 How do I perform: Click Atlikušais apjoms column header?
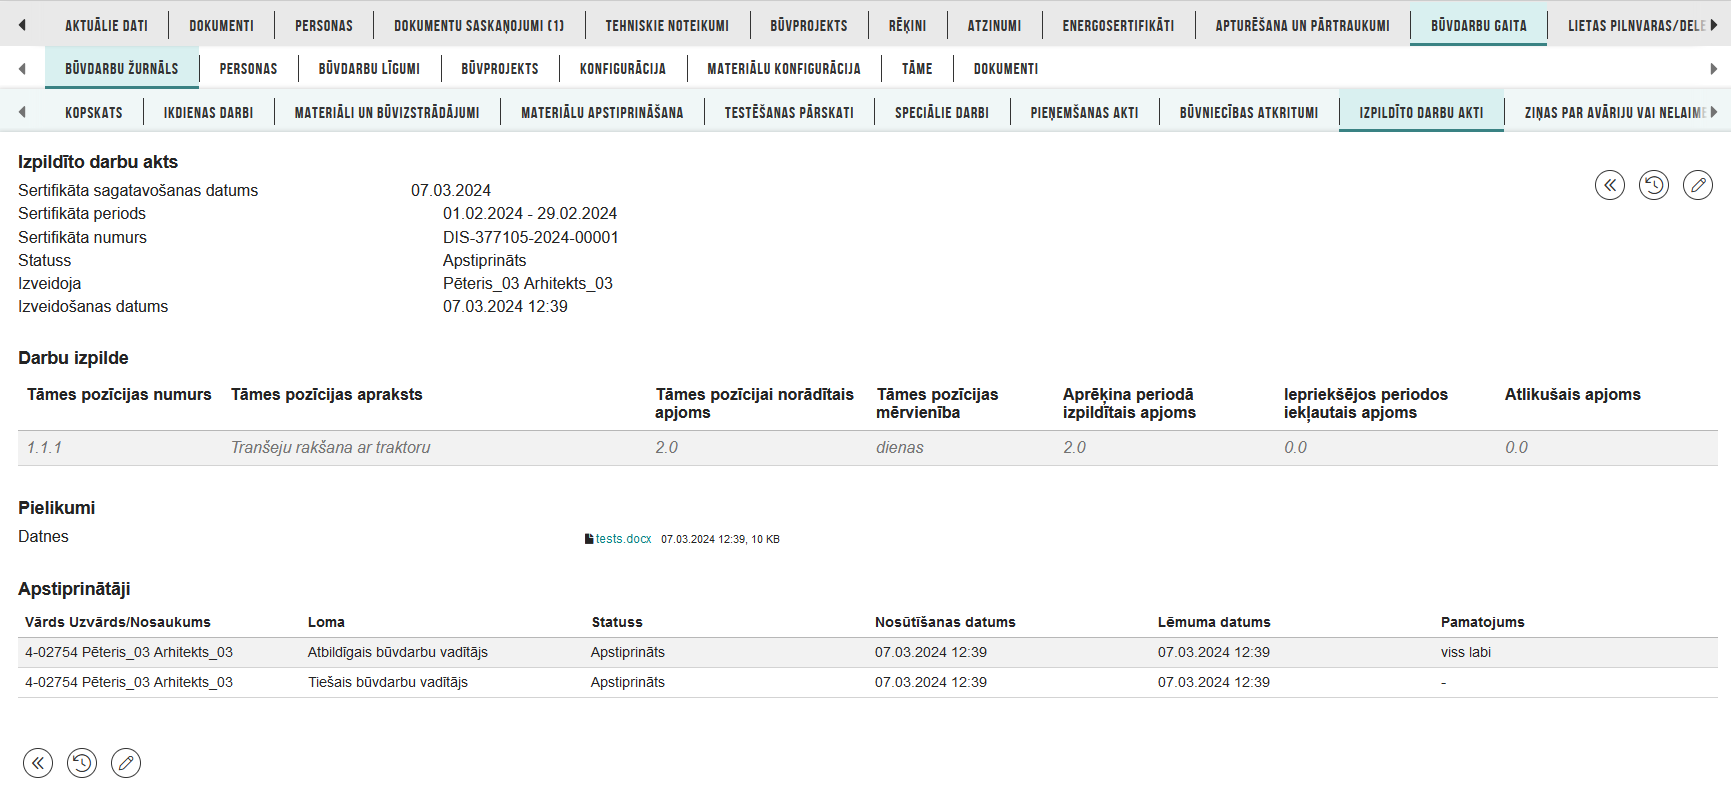coord(1573,394)
